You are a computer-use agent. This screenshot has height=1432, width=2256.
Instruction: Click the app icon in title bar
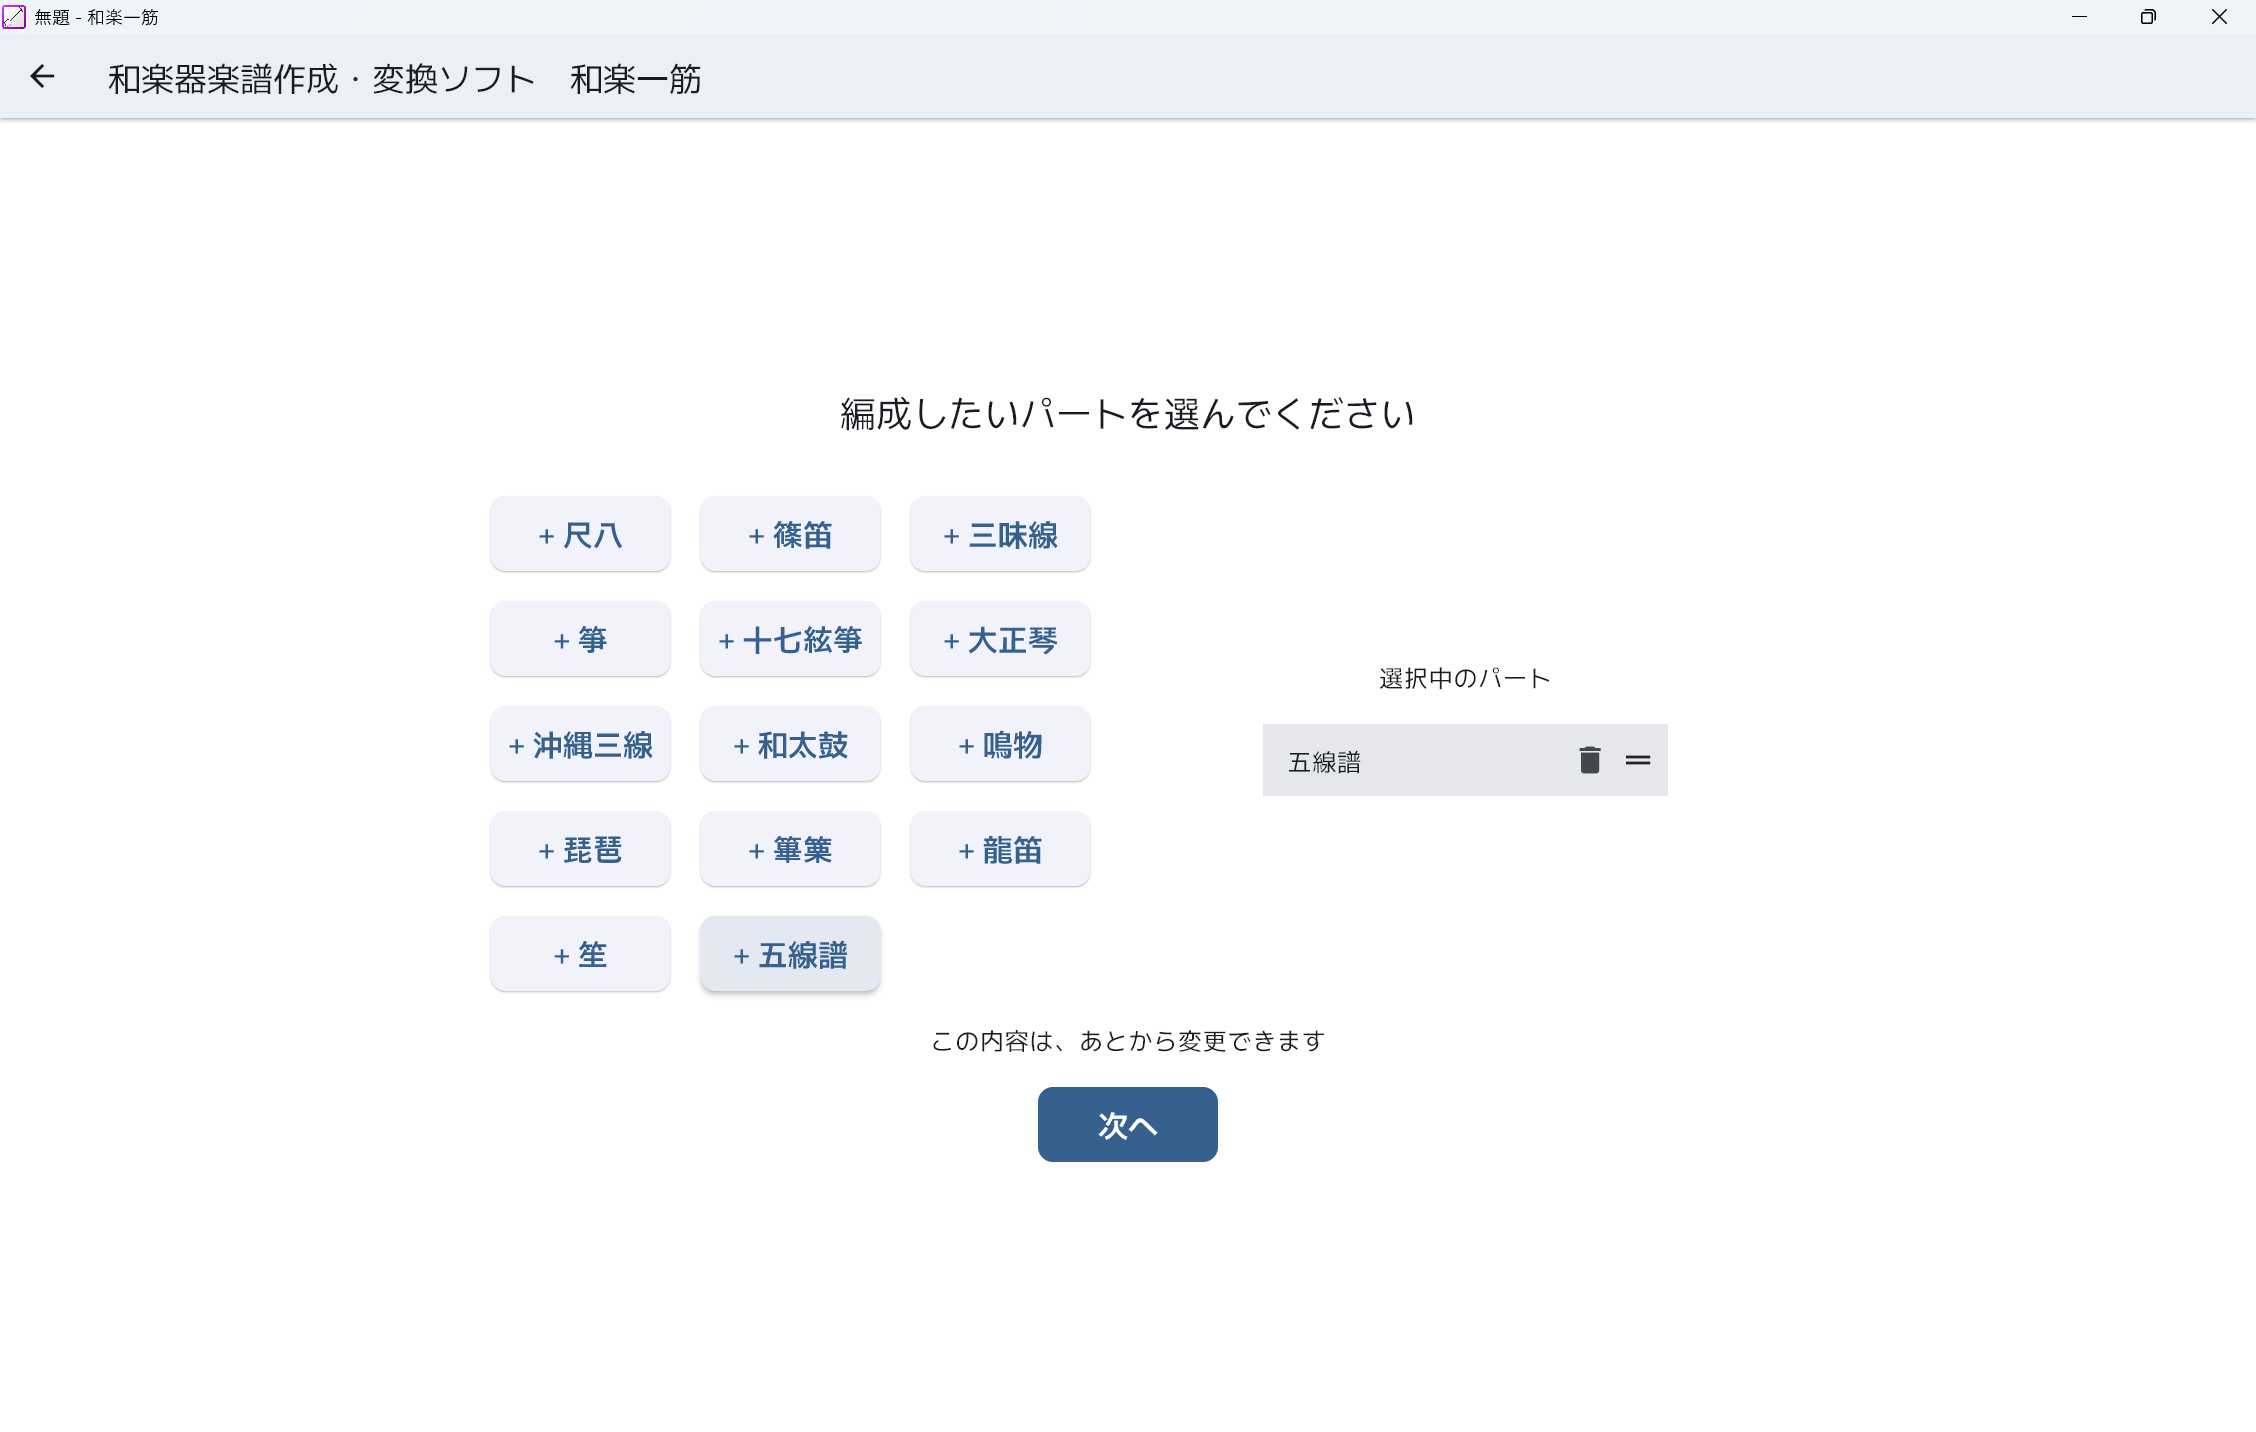tap(14, 17)
